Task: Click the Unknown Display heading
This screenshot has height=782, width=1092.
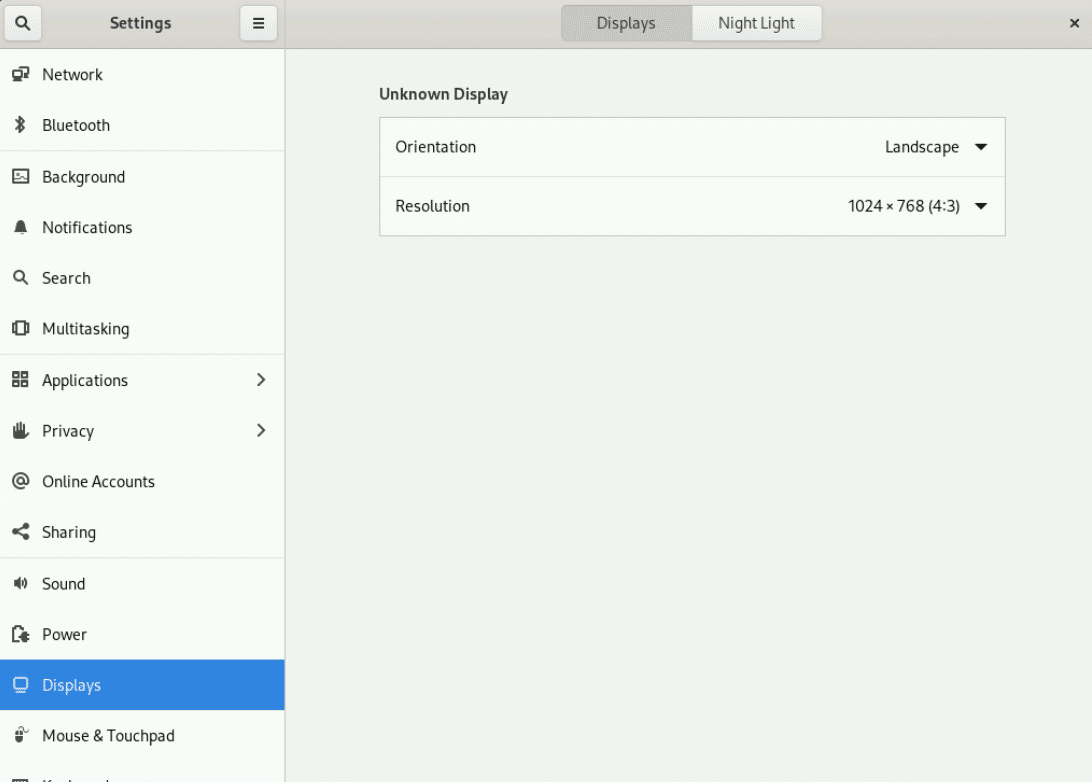Action: [444, 94]
